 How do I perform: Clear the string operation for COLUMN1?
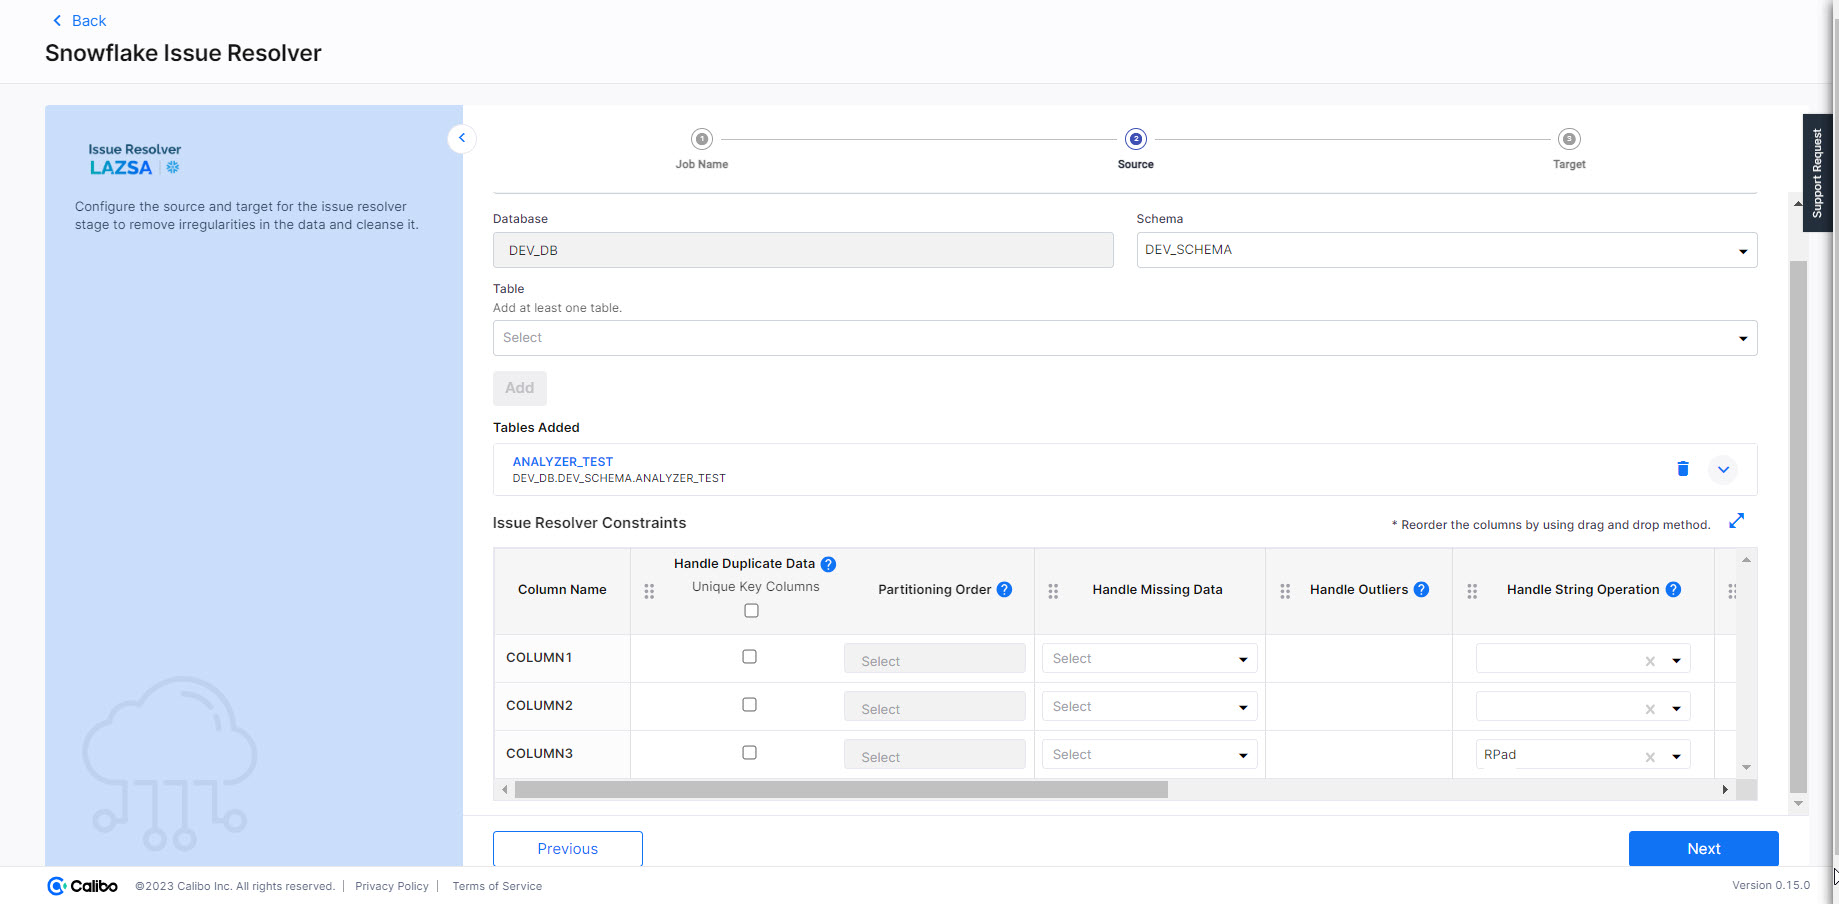pyautogui.click(x=1650, y=661)
